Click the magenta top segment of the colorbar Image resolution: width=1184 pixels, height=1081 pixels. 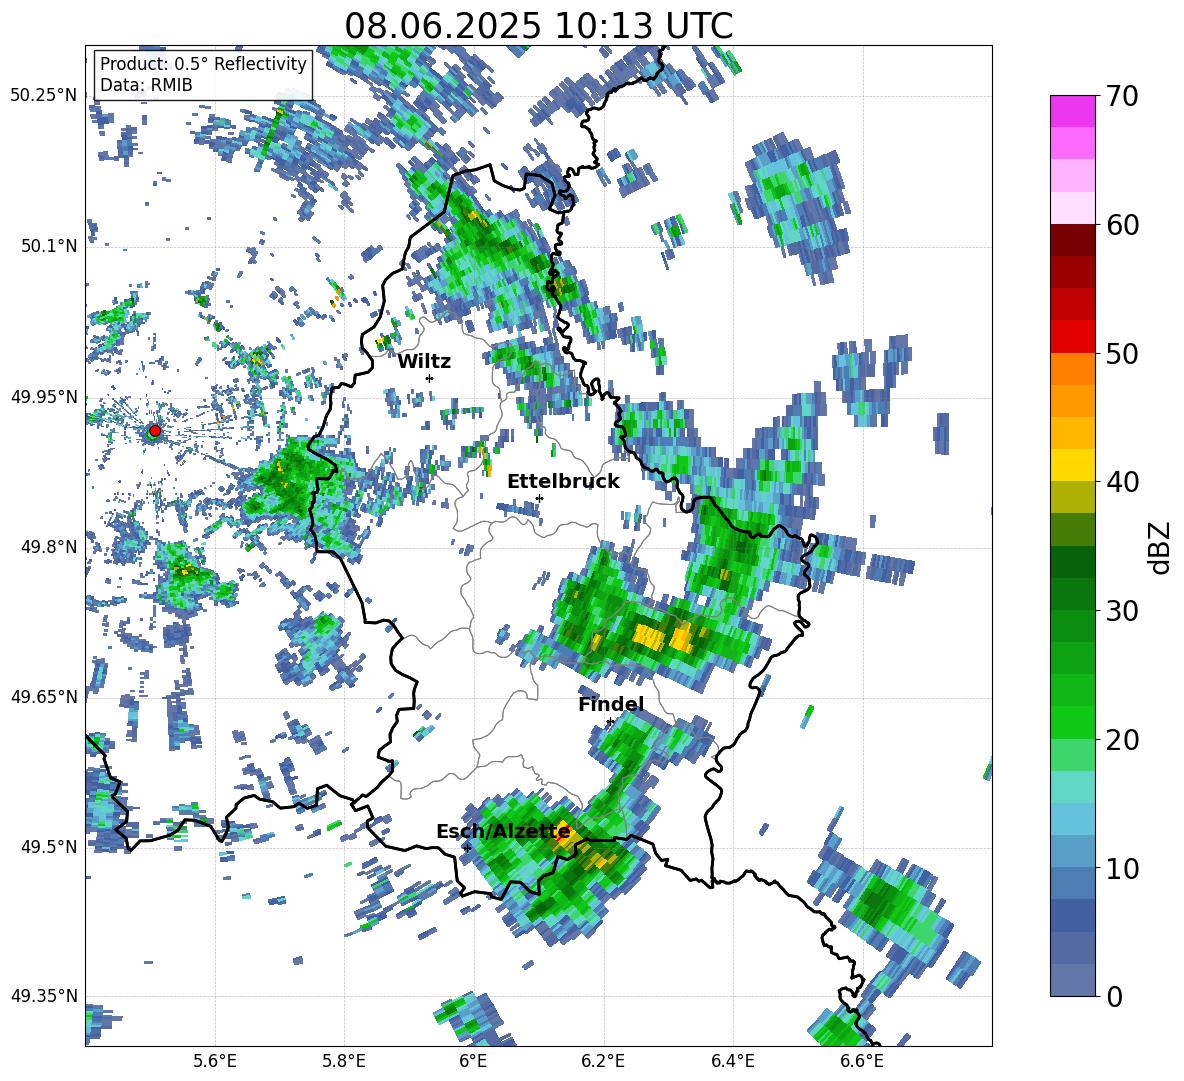(x=1072, y=111)
